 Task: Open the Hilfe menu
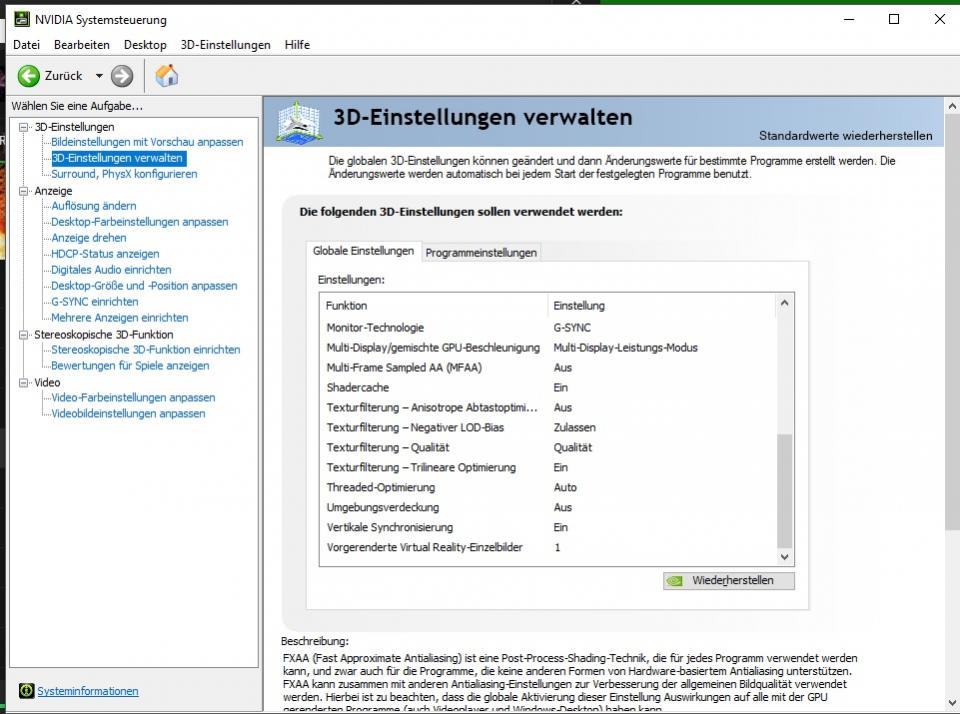(x=297, y=45)
